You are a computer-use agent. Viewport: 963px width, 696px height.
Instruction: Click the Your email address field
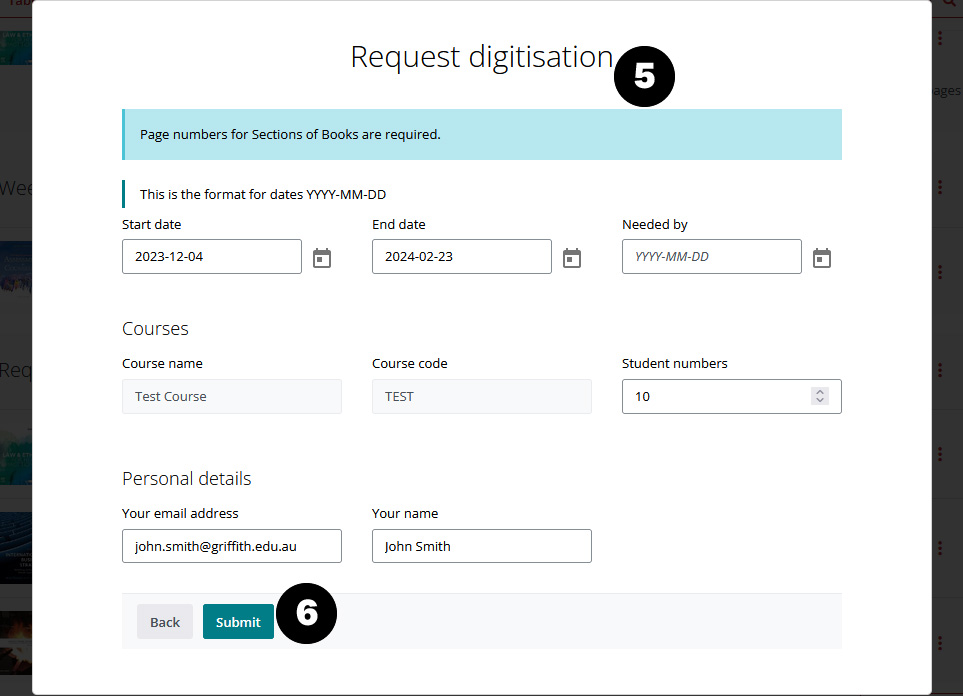tap(231, 547)
